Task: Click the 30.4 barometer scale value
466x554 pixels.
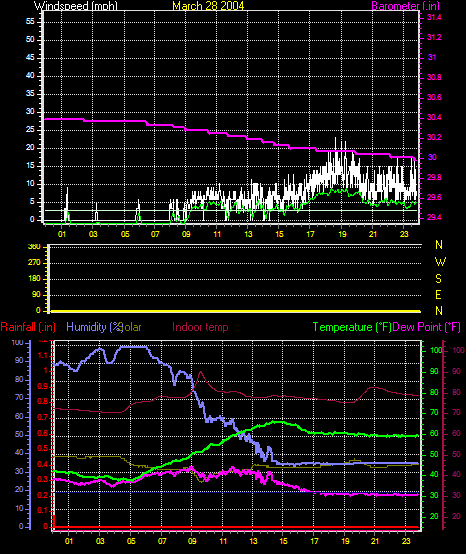Action: coord(434,117)
